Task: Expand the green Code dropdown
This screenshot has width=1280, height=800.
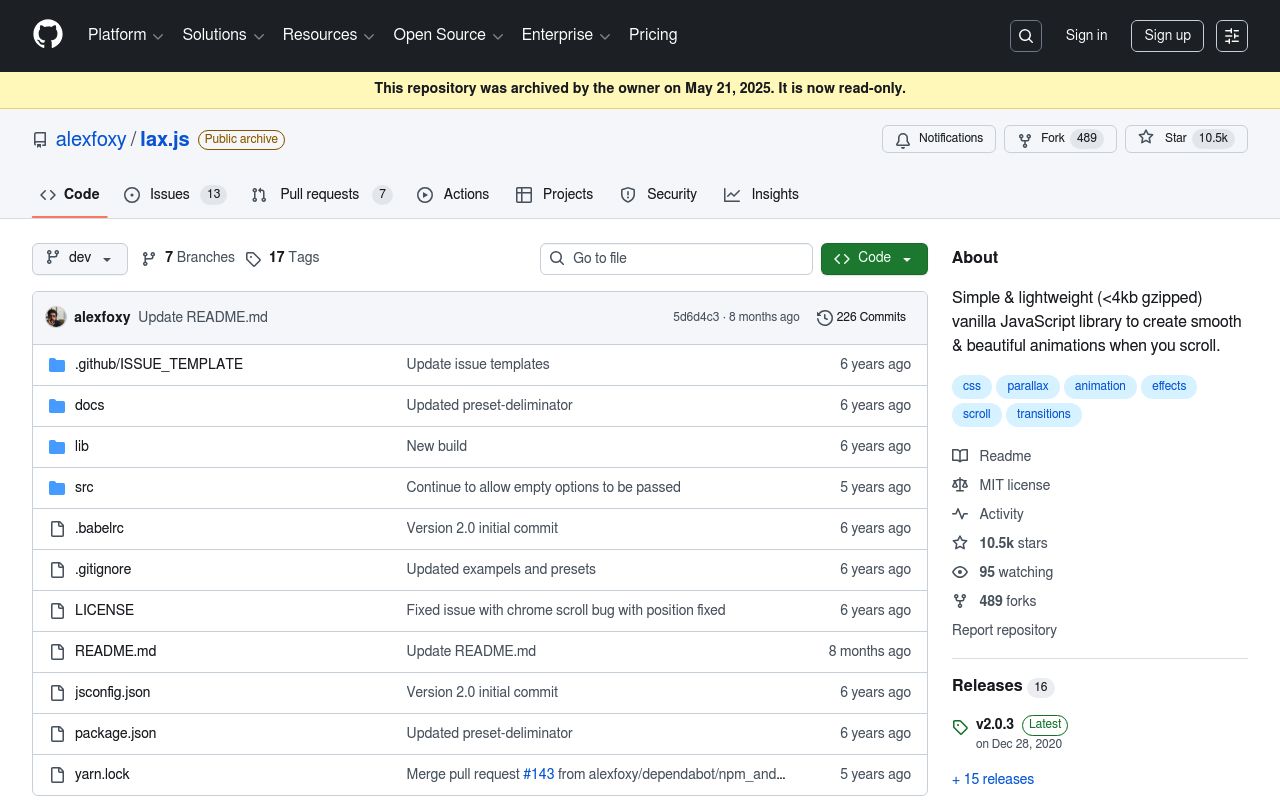Action: [x=874, y=258]
